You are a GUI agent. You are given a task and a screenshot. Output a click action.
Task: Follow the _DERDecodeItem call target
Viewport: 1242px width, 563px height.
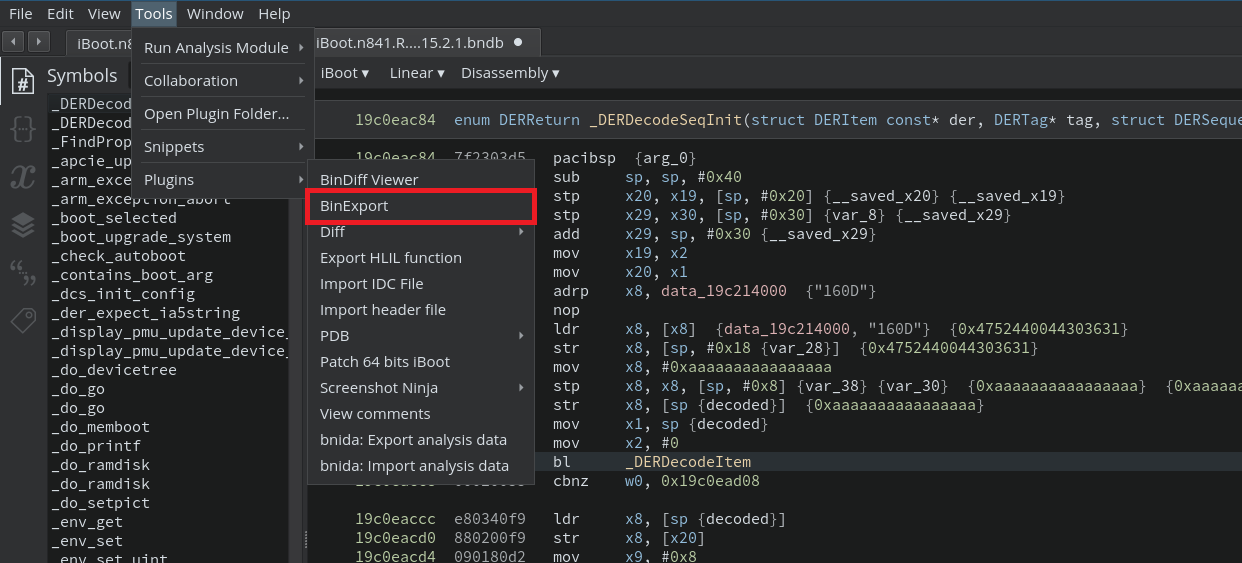tap(687, 462)
